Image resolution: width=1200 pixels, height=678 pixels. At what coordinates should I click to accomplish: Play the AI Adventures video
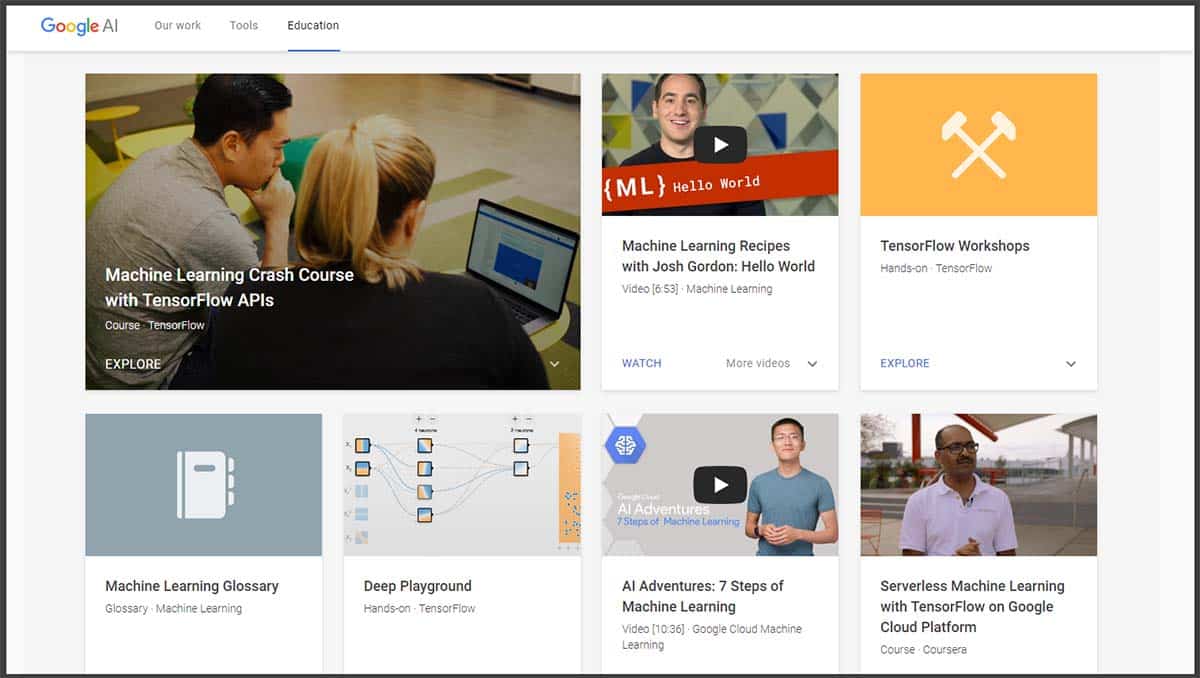click(720, 484)
